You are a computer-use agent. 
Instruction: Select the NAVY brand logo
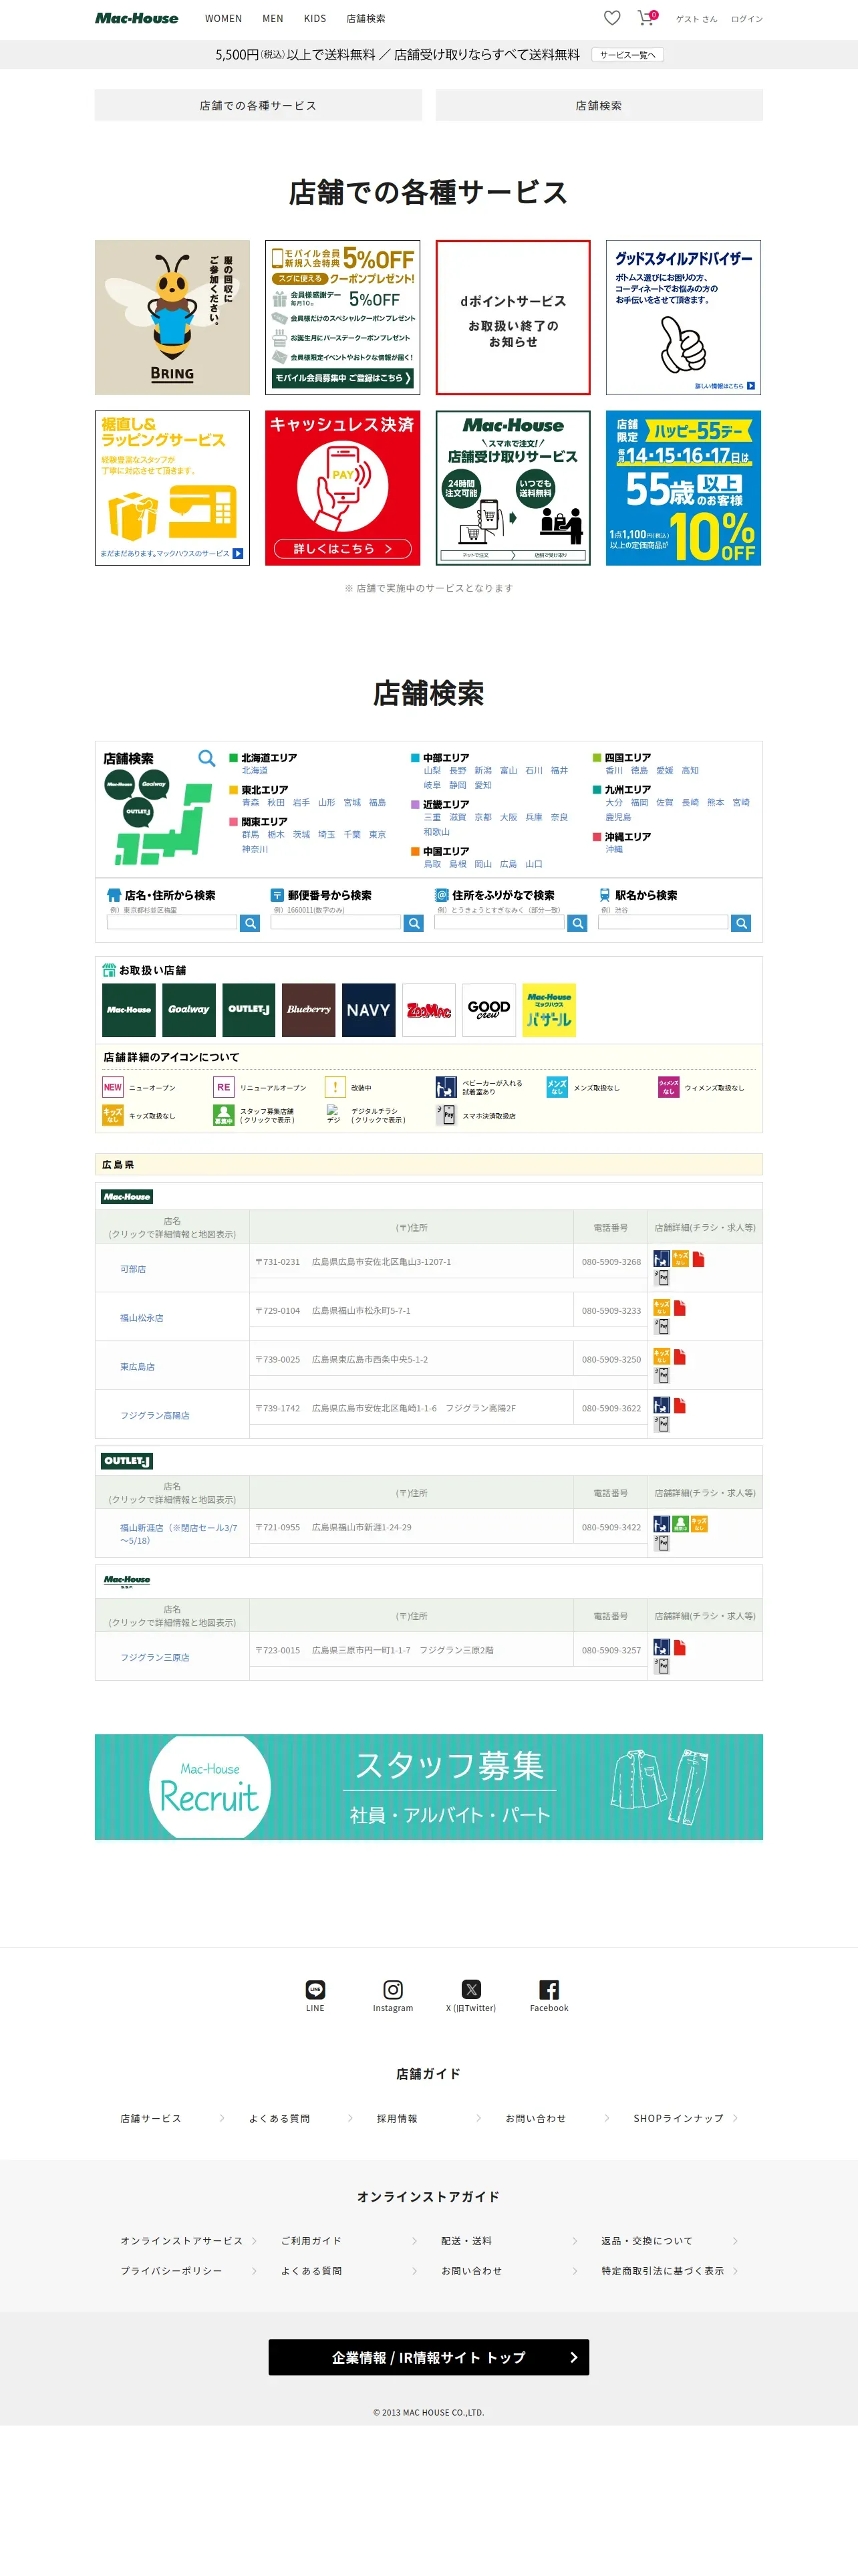pos(369,1009)
